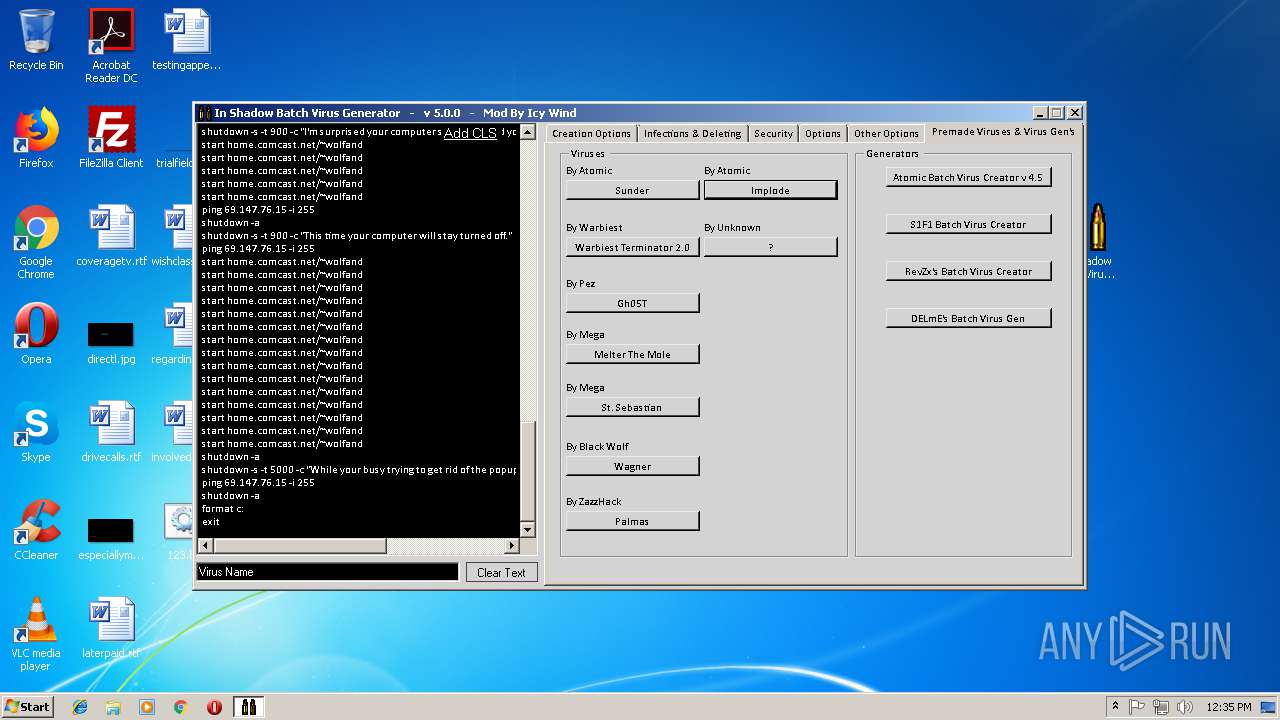Click the Palmas button
The height and width of the screenshot is (720, 1280).
pos(633,521)
